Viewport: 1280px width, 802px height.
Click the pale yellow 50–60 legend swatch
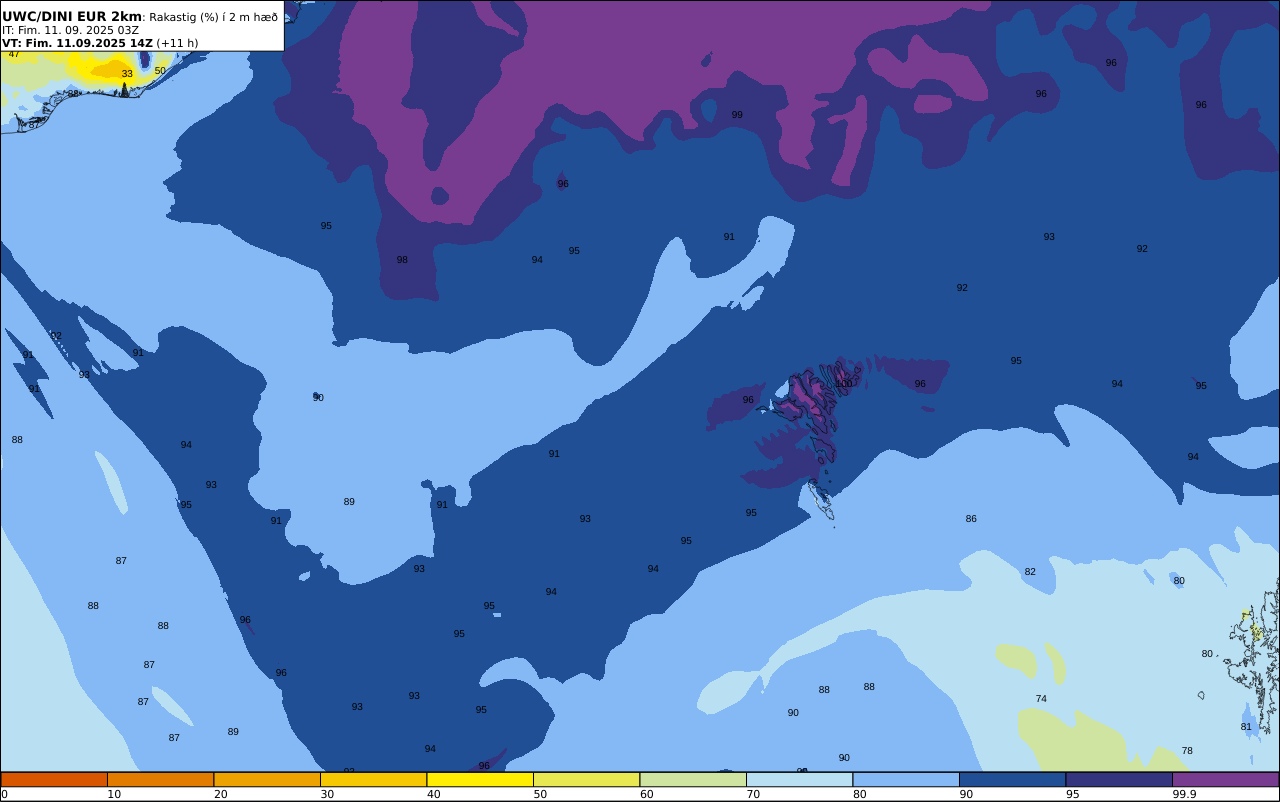(x=586, y=779)
